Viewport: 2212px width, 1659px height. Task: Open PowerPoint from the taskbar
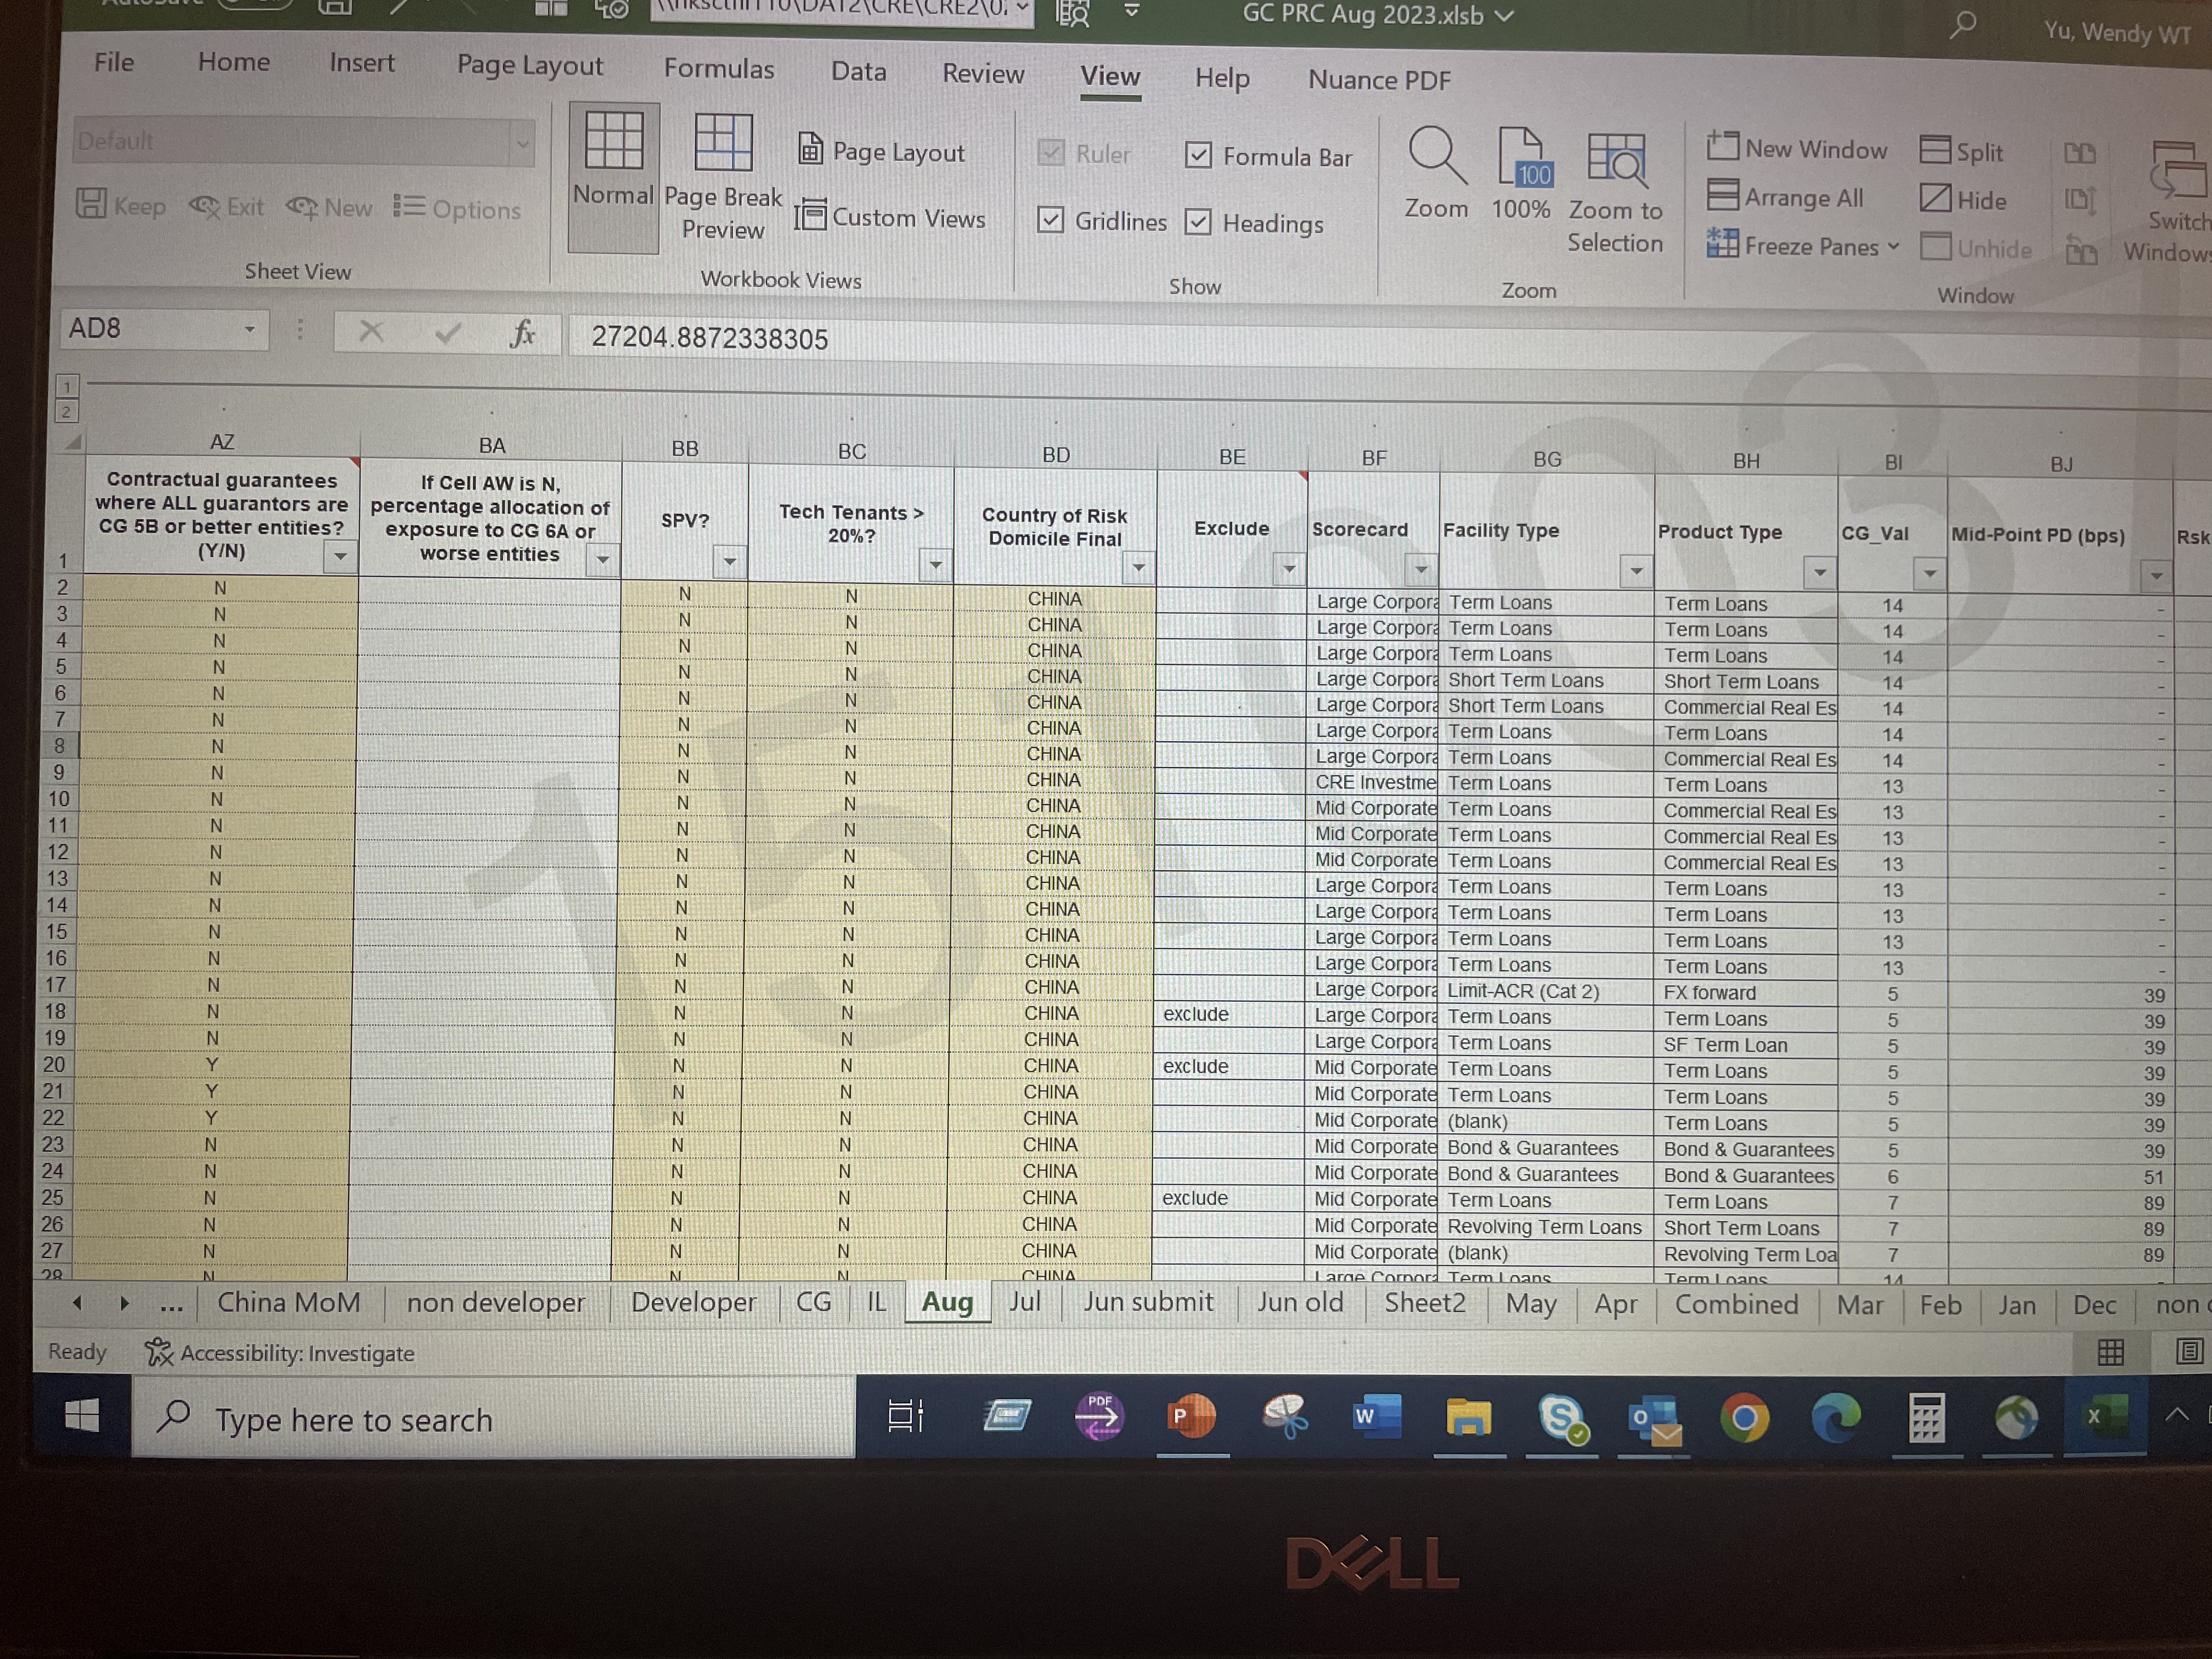(x=1191, y=1416)
